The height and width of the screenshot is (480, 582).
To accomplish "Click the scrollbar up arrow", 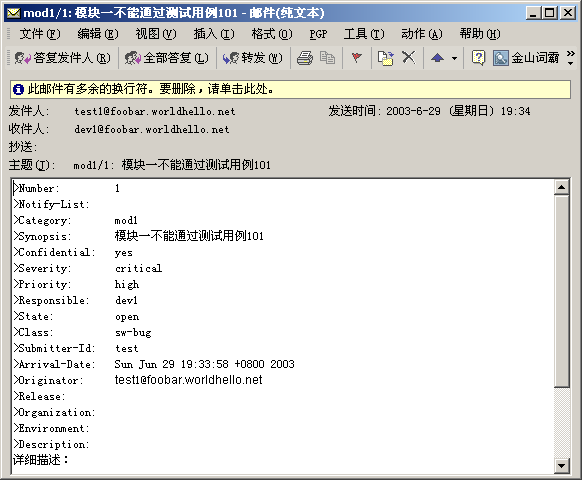I will point(562,187).
